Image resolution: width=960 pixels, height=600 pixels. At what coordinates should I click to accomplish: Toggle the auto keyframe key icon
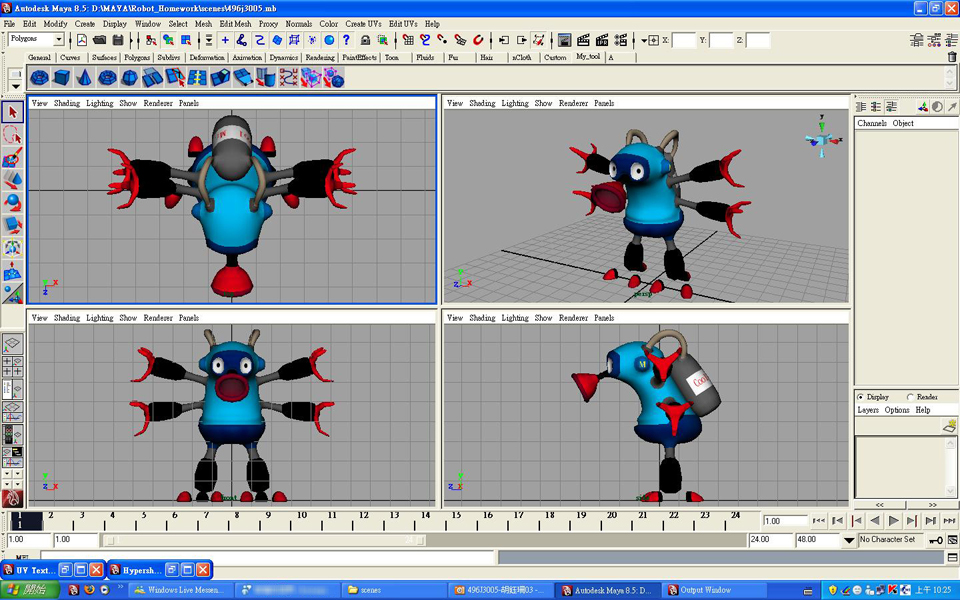(x=935, y=540)
